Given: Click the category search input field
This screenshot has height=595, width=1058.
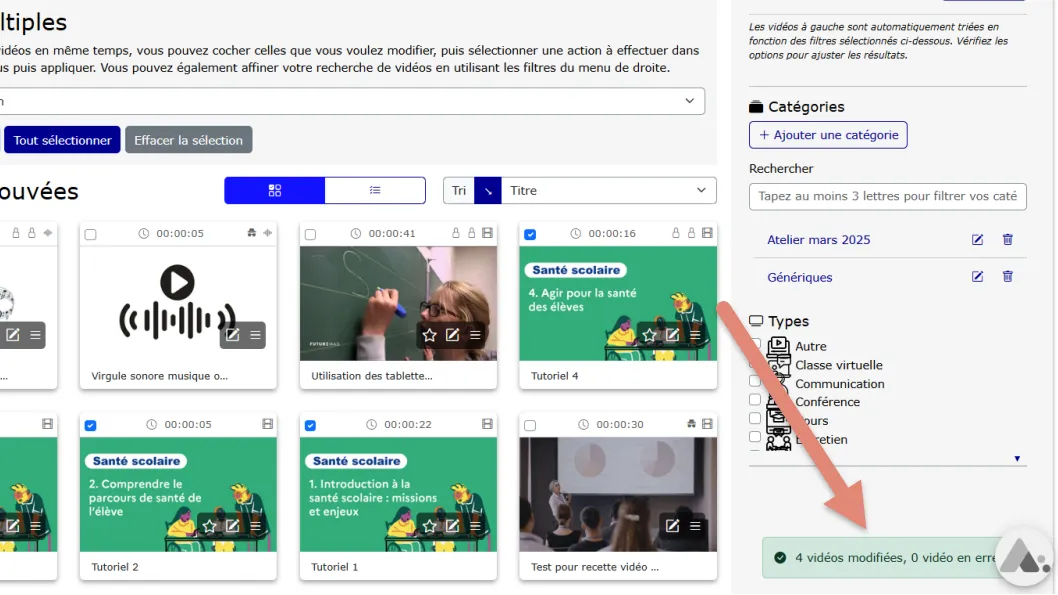Looking at the screenshot, I should (x=887, y=196).
